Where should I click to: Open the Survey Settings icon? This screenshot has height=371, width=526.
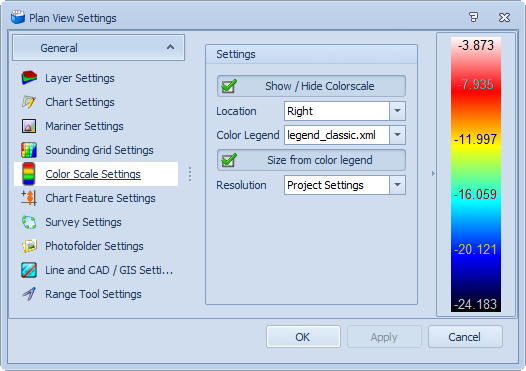coord(29,222)
